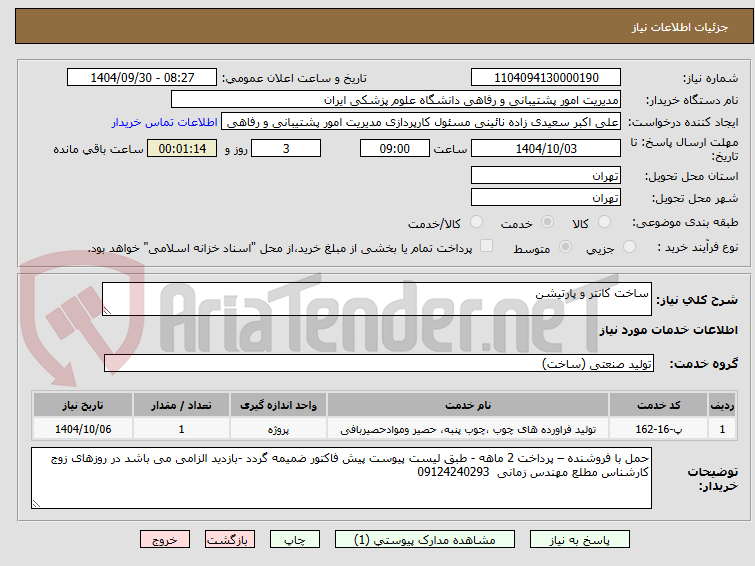Click the need date cell 1404/10/06

[x=83, y=429]
